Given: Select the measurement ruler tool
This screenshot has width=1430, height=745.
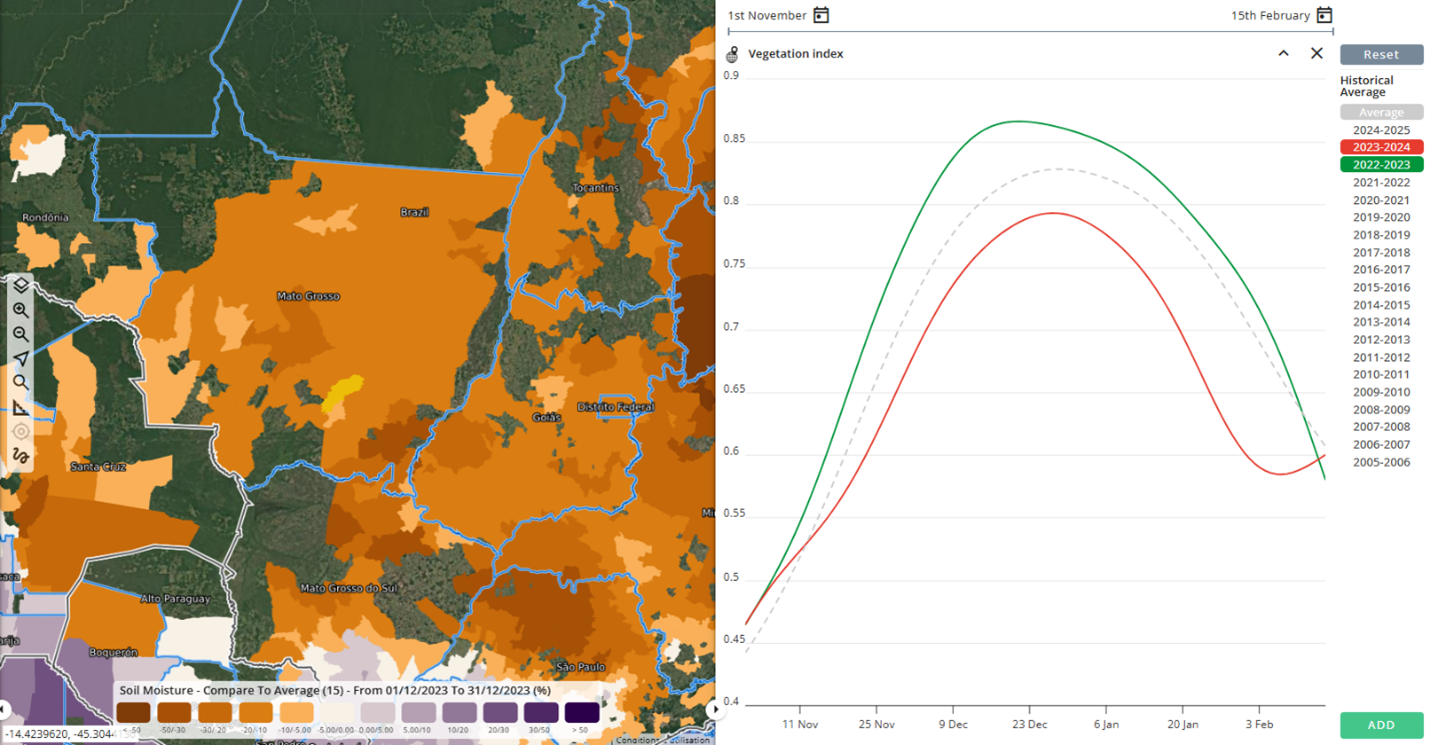Looking at the screenshot, I should [20, 406].
